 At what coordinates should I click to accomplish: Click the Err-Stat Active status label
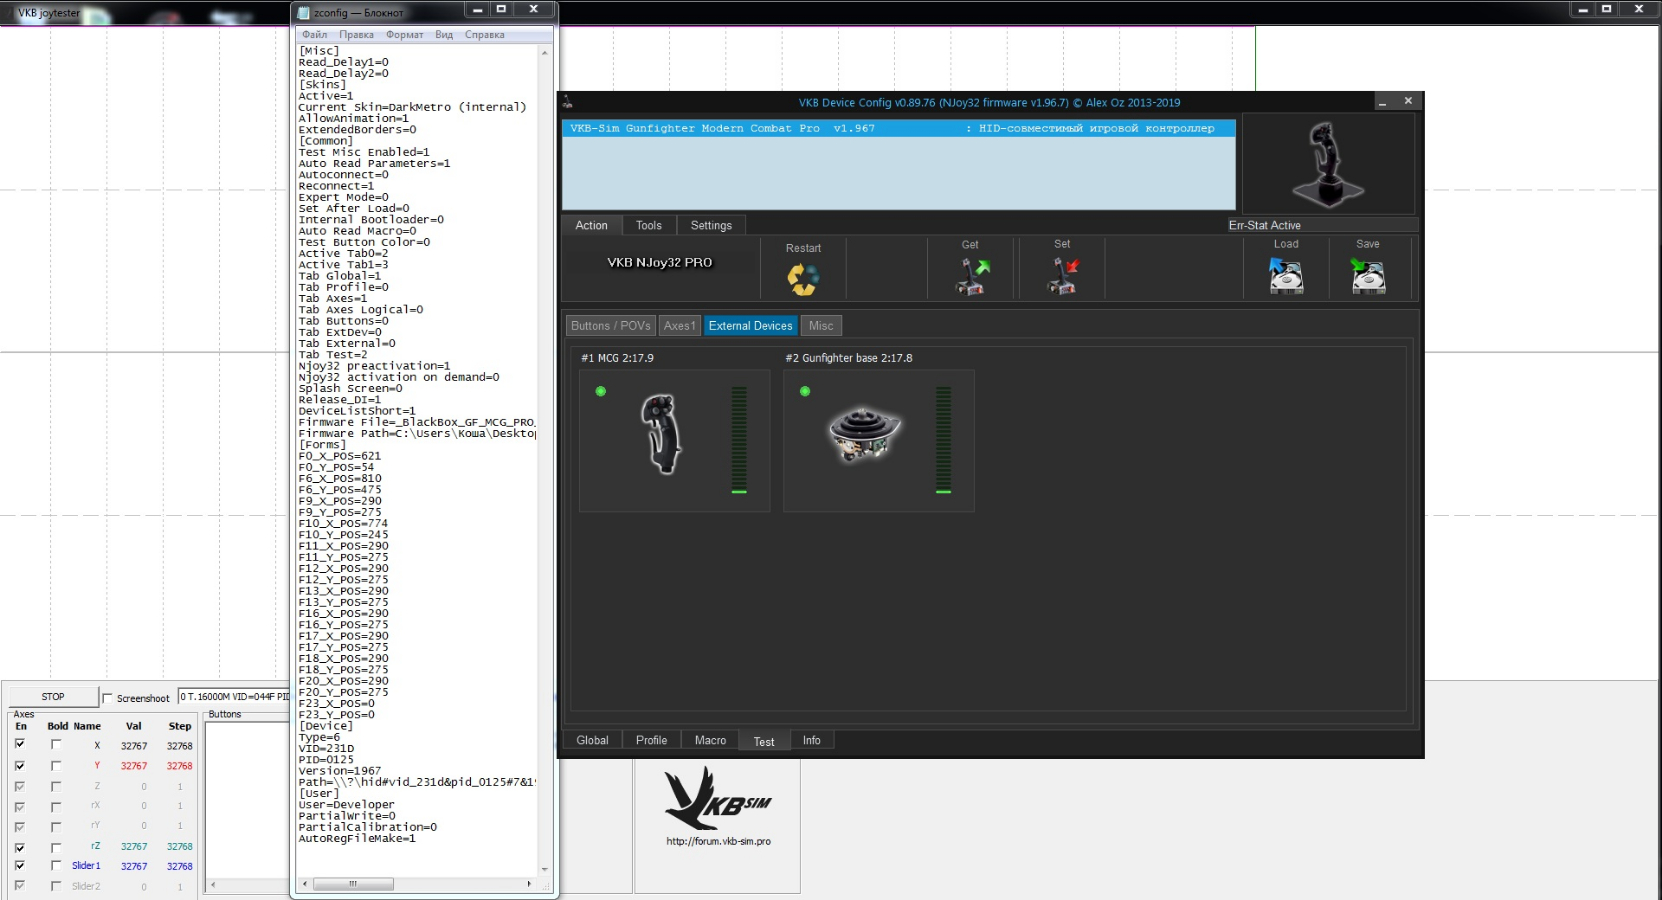coord(1264,226)
